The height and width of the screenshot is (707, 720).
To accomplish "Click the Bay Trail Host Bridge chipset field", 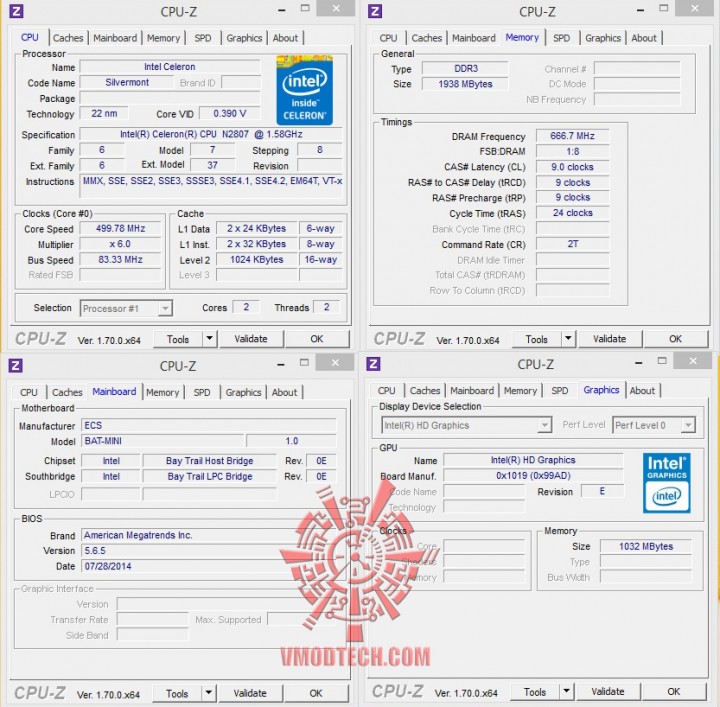I will (x=209, y=461).
